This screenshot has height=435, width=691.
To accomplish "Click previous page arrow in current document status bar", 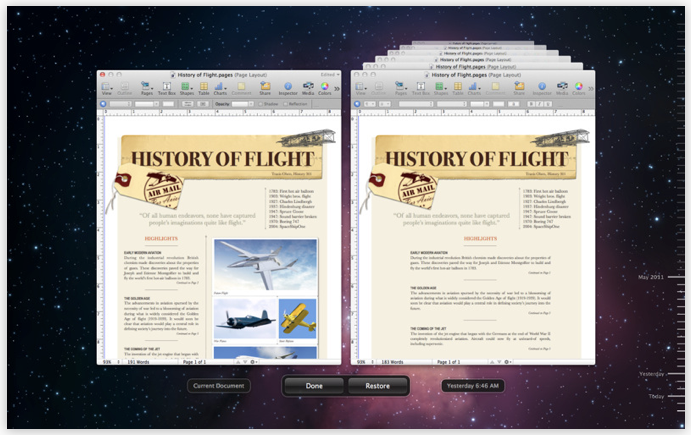I will point(238,362).
